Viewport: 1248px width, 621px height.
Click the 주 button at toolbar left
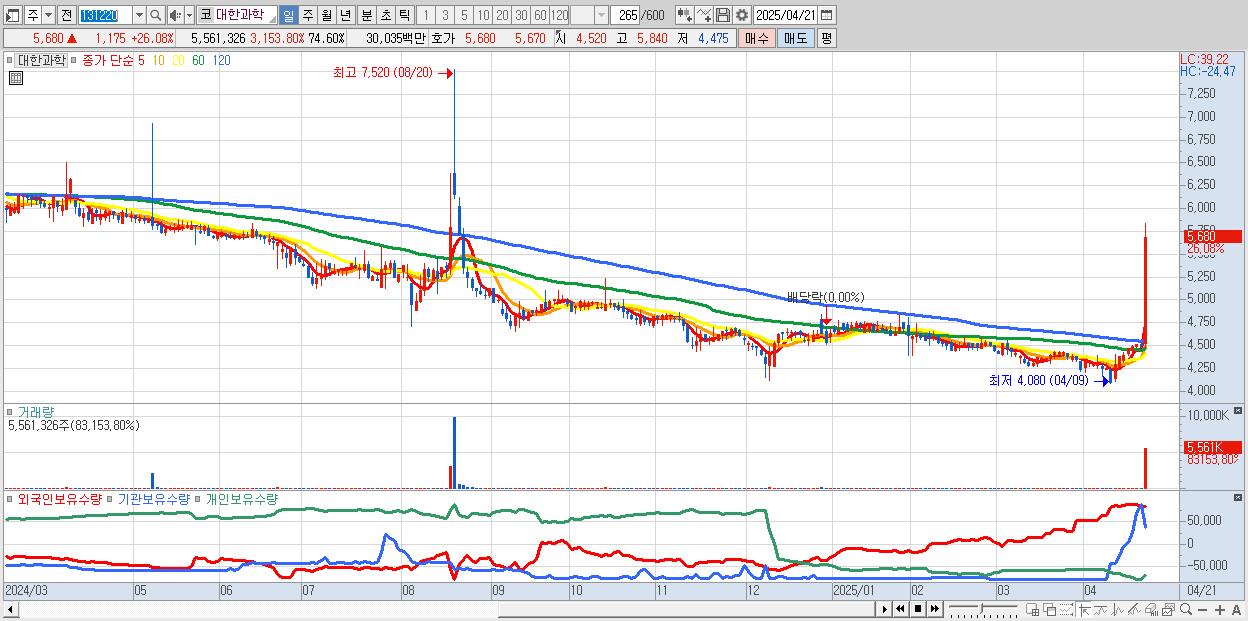point(32,15)
